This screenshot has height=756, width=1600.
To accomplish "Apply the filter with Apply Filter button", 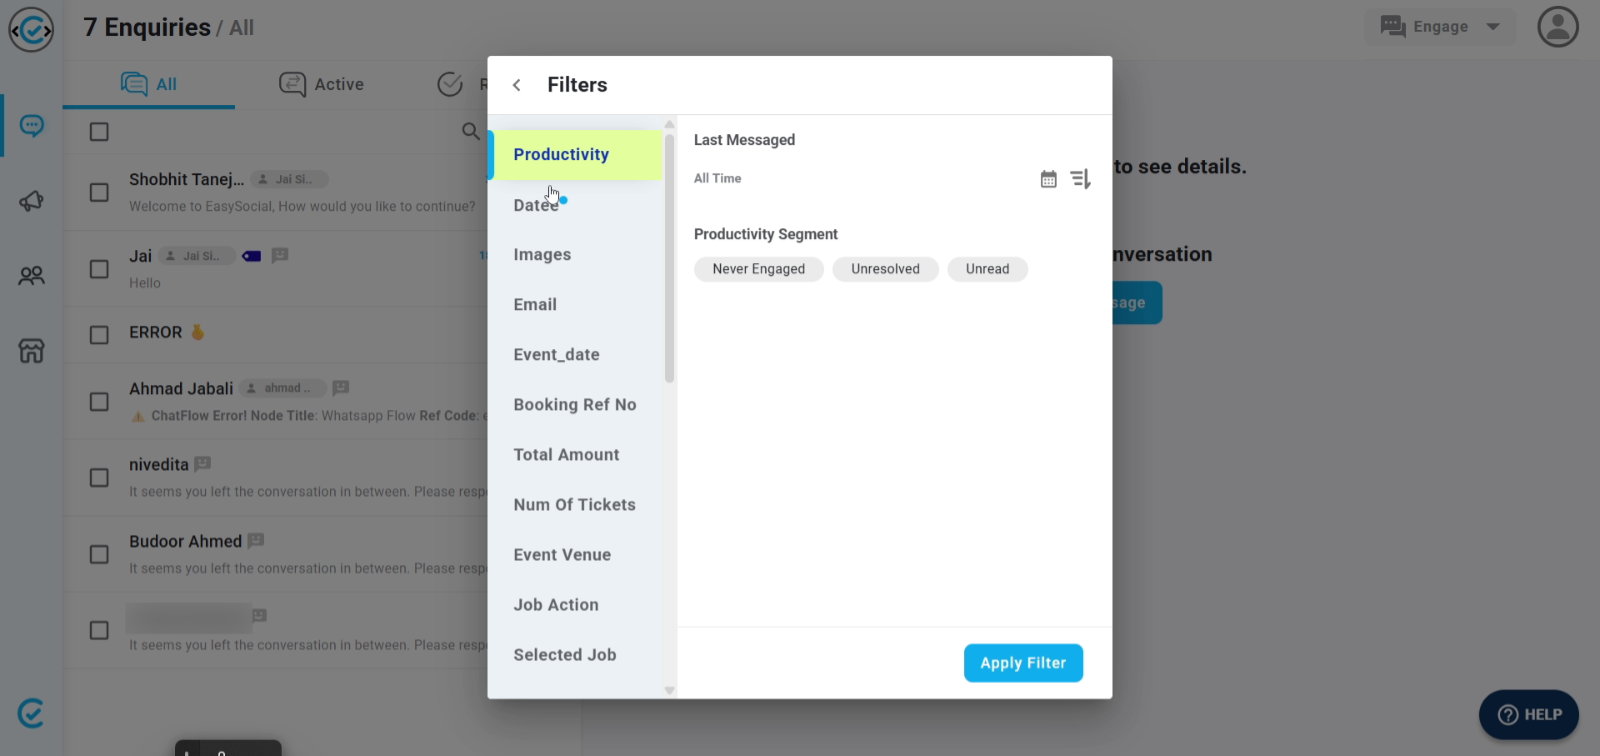I will 1023,663.
